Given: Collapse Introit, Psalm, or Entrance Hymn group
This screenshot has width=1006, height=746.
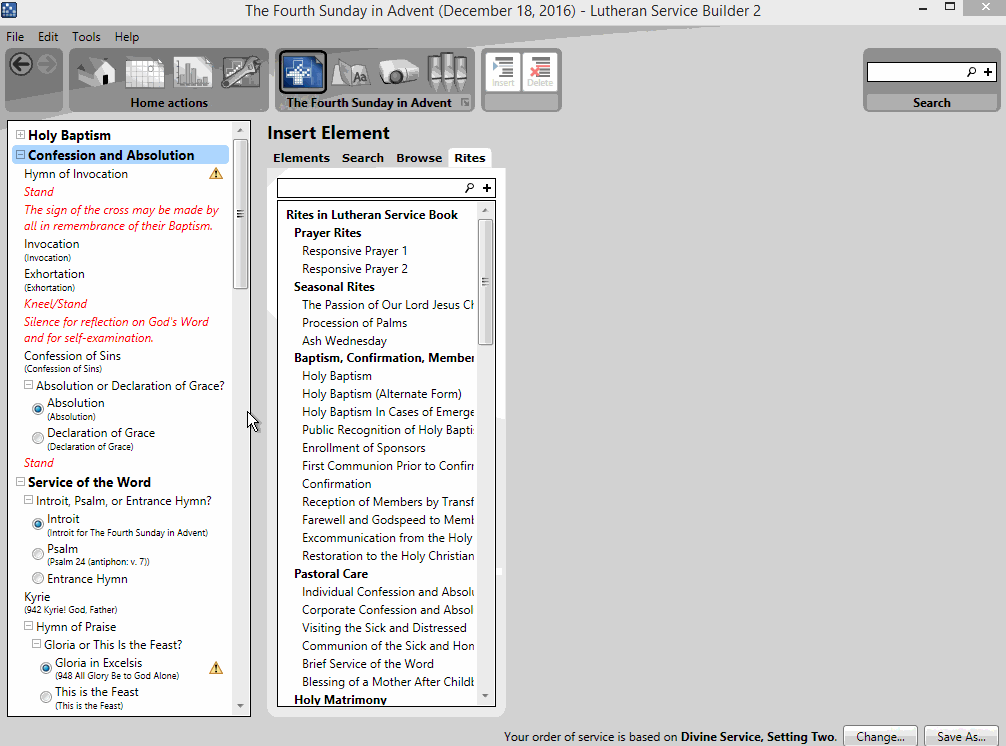Looking at the screenshot, I should click(28, 500).
